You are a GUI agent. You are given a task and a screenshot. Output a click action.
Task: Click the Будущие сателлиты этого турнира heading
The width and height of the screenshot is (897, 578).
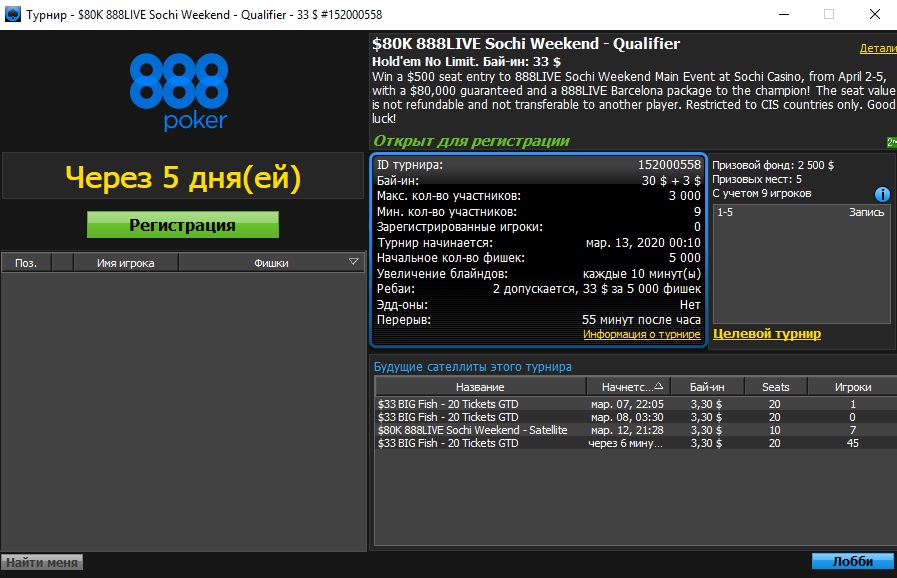tap(473, 367)
